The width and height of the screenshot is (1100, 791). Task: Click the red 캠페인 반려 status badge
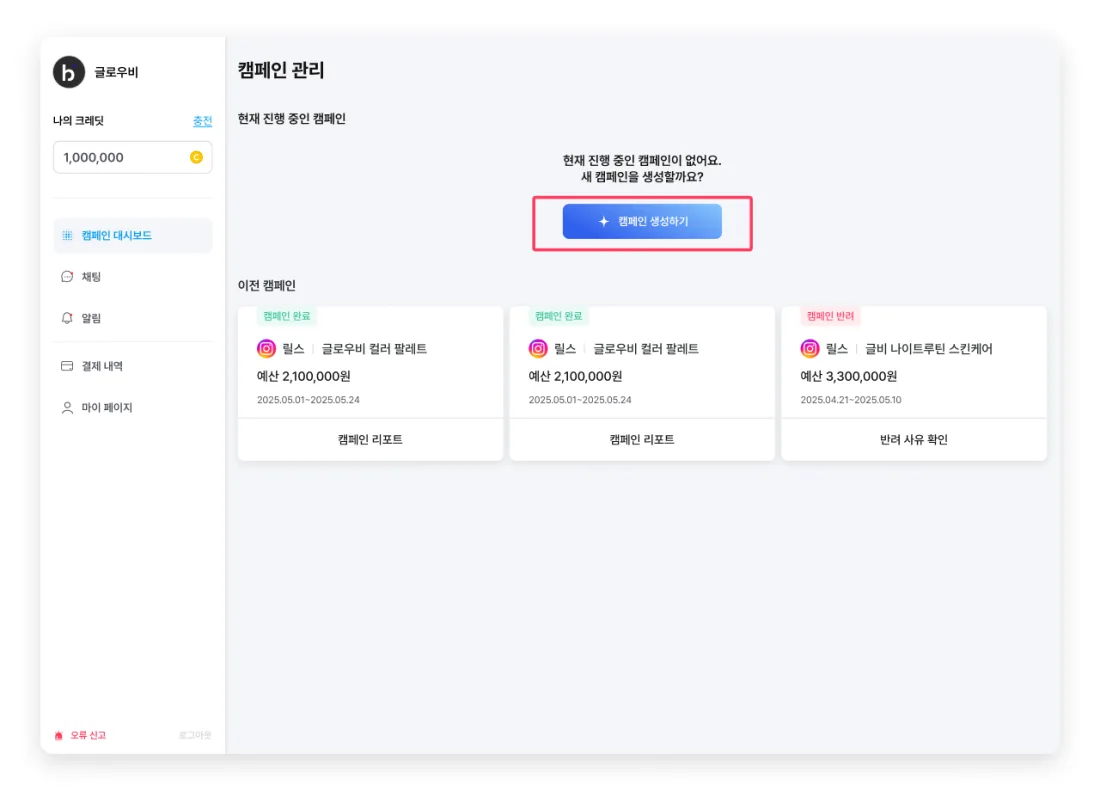coord(831,316)
